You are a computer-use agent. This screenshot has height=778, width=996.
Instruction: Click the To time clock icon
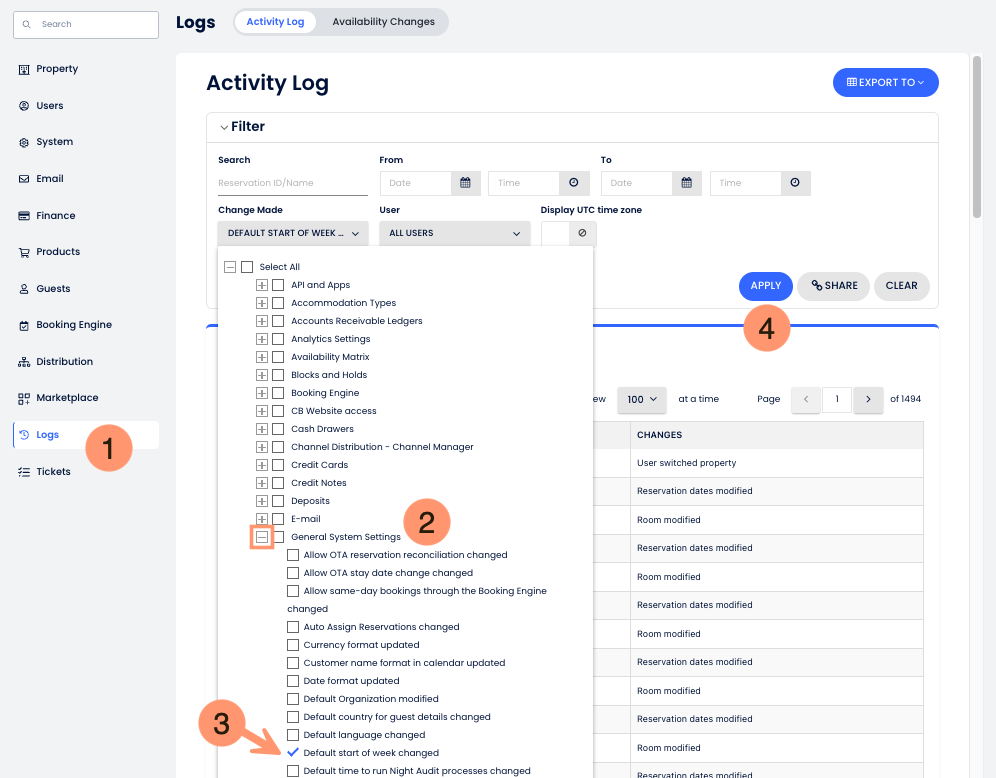(795, 183)
